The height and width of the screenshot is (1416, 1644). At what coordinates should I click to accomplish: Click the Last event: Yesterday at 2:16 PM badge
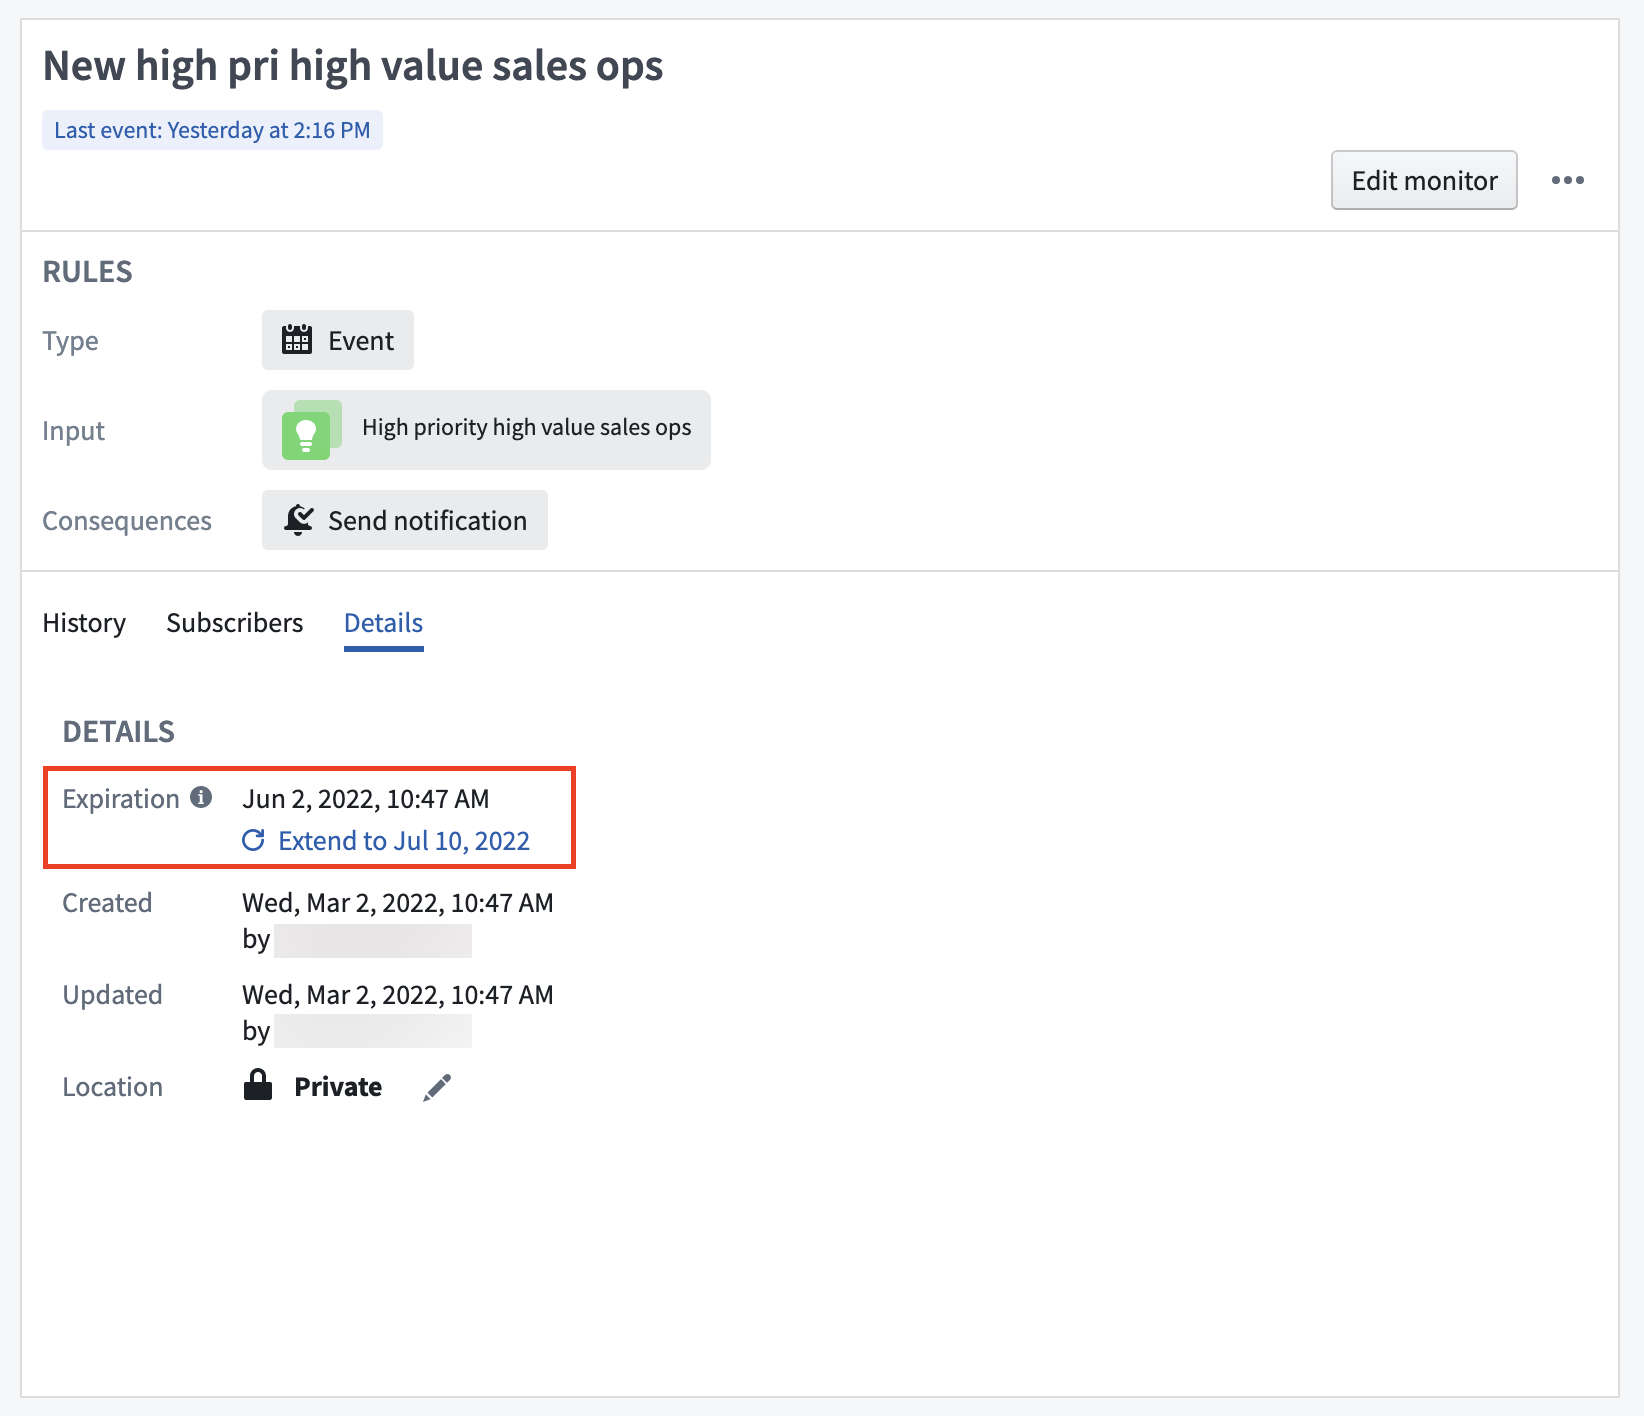coord(212,130)
